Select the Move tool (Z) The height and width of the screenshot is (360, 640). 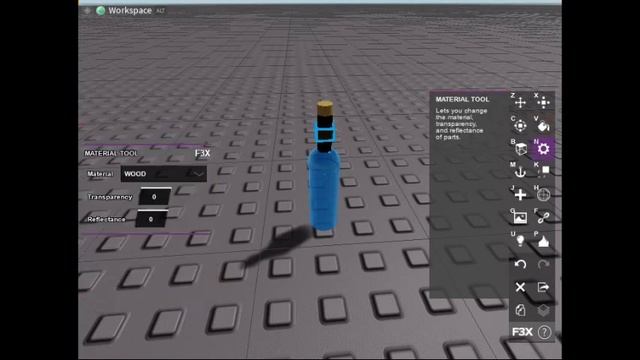coord(520,102)
